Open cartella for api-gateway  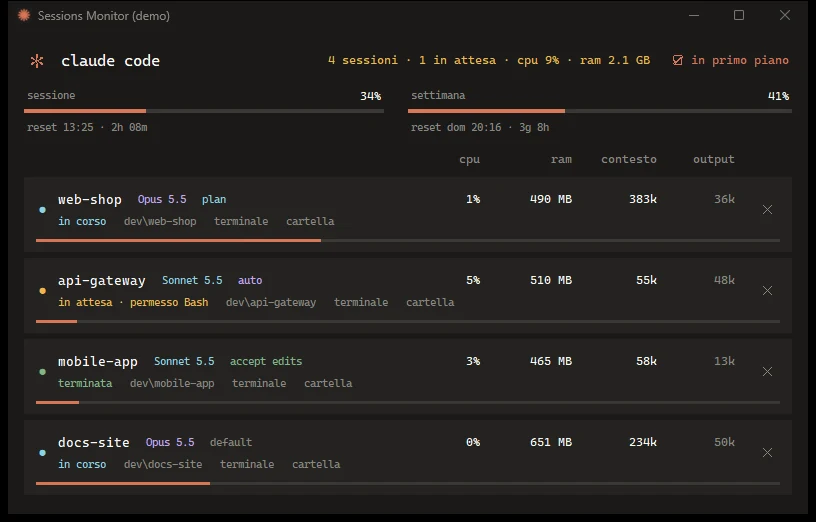click(x=430, y=302)
